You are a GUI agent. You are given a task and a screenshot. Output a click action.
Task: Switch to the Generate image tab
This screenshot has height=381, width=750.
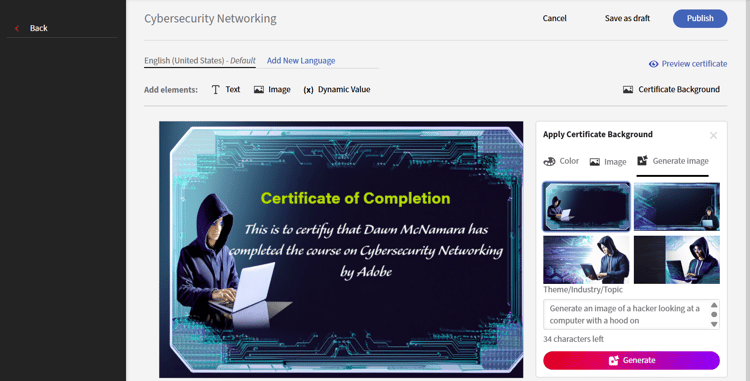681,161
